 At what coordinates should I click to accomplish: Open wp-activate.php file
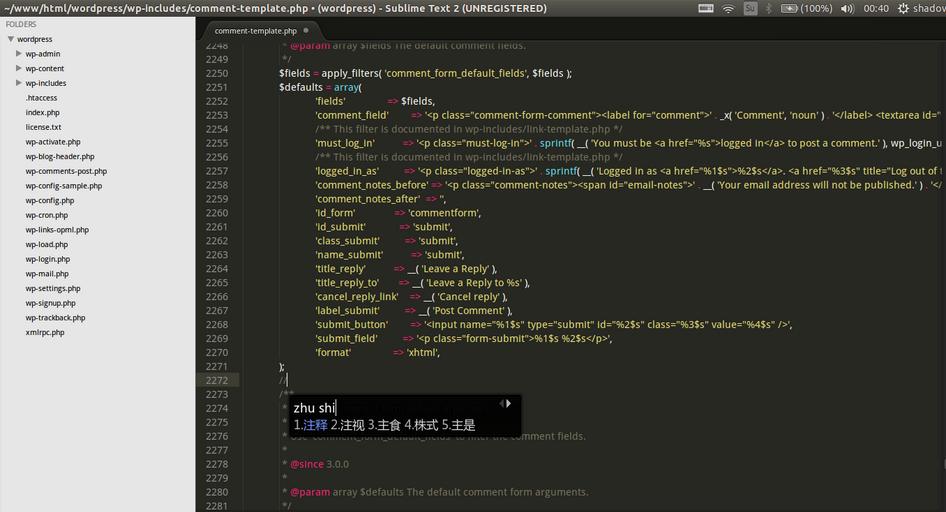(52, 142)
